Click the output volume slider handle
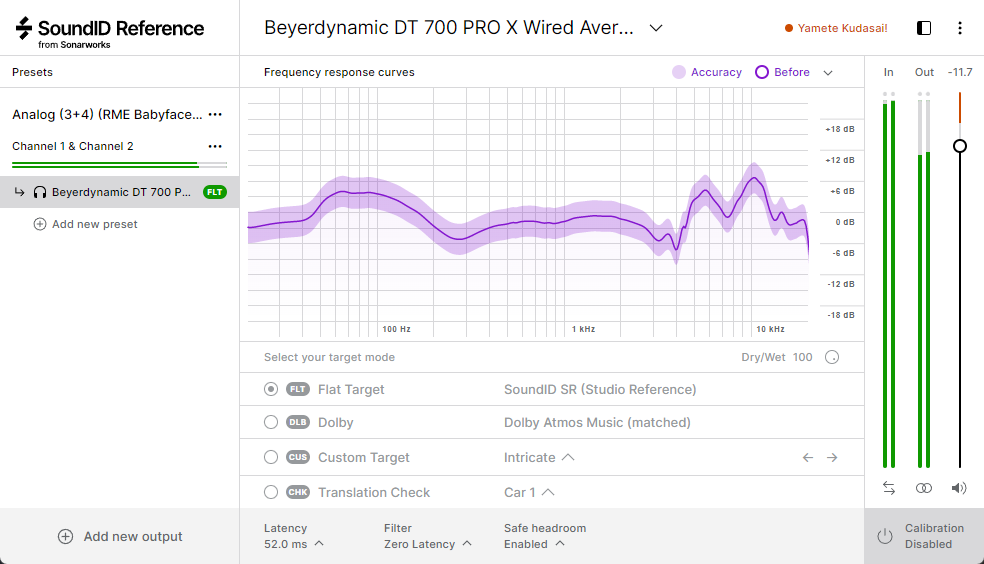This screenshot has width=984, height=564. coord(960,146)
